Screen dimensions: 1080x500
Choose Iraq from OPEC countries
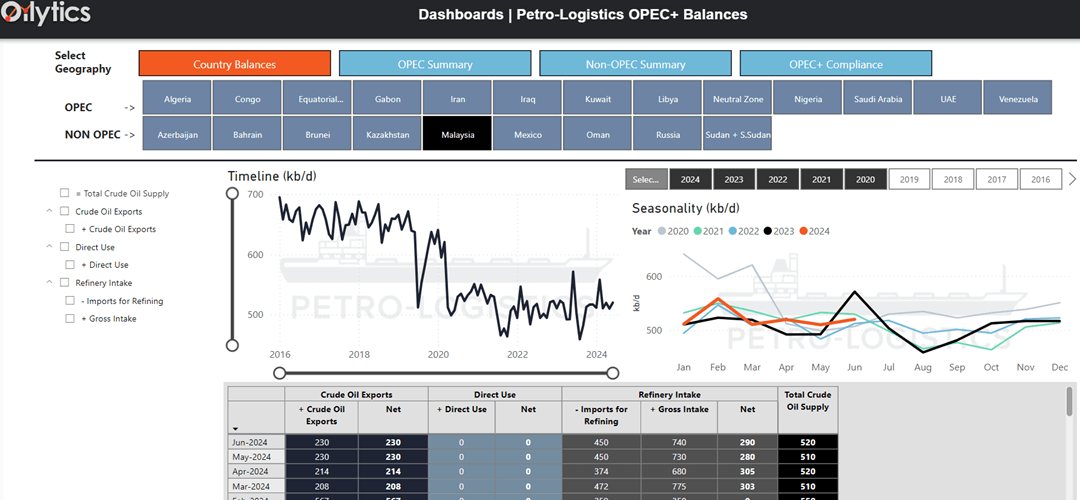[x=528, y=98]
